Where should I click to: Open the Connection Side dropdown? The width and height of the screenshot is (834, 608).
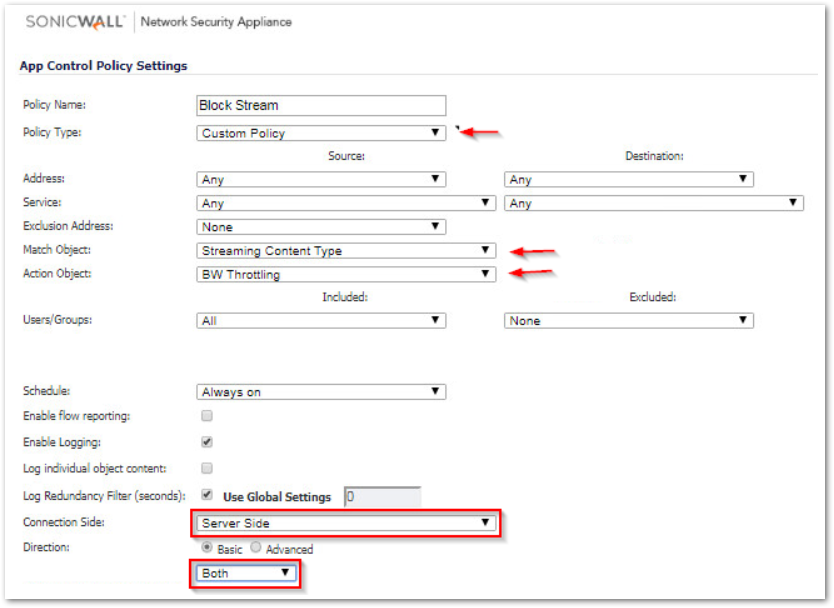pos(346,523)
